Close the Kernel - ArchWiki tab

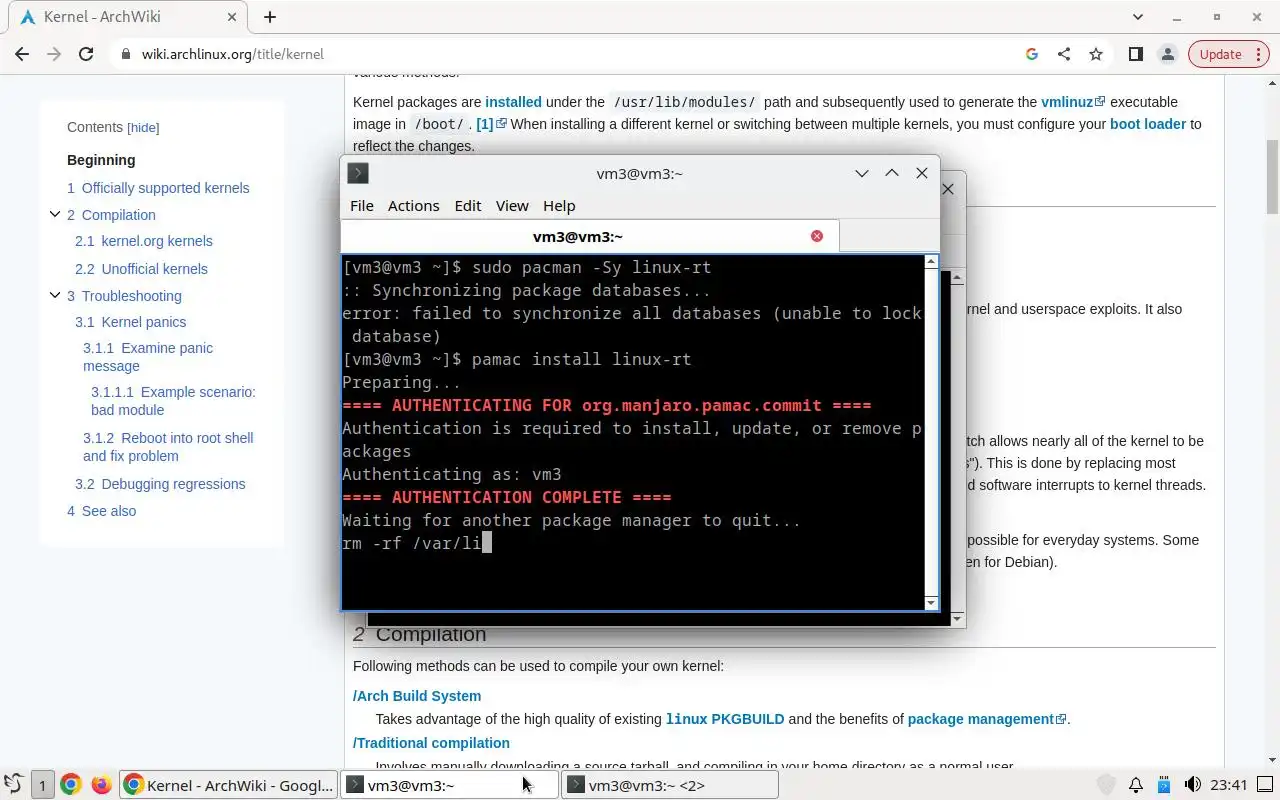[231, 17]
